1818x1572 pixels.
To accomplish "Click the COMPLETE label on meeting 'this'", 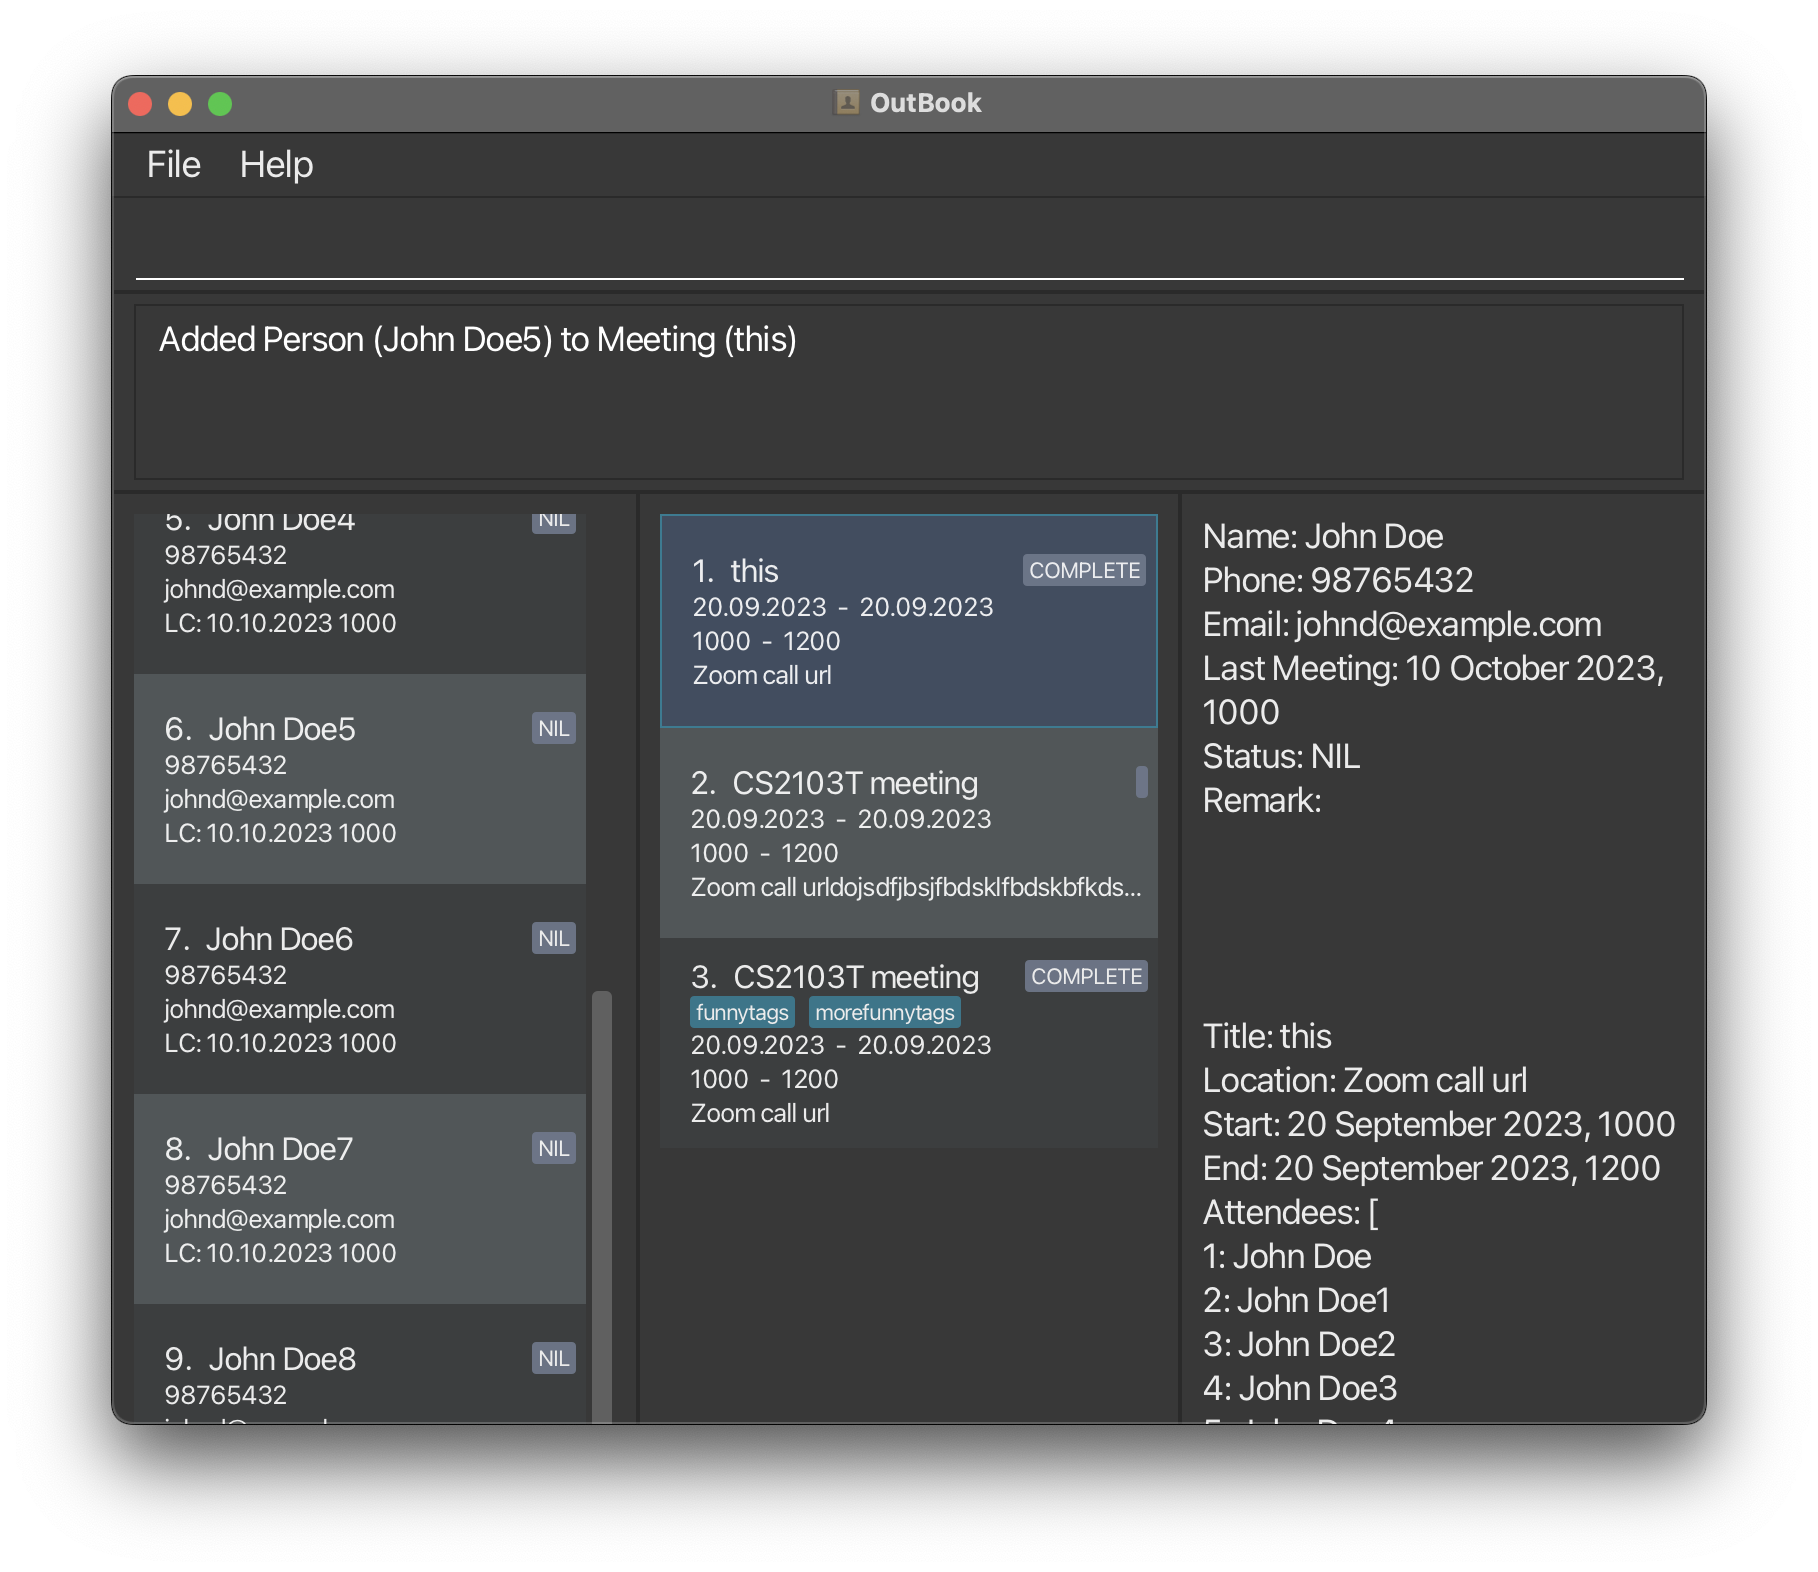I will pyautogui.click(x=1085, y=570).
